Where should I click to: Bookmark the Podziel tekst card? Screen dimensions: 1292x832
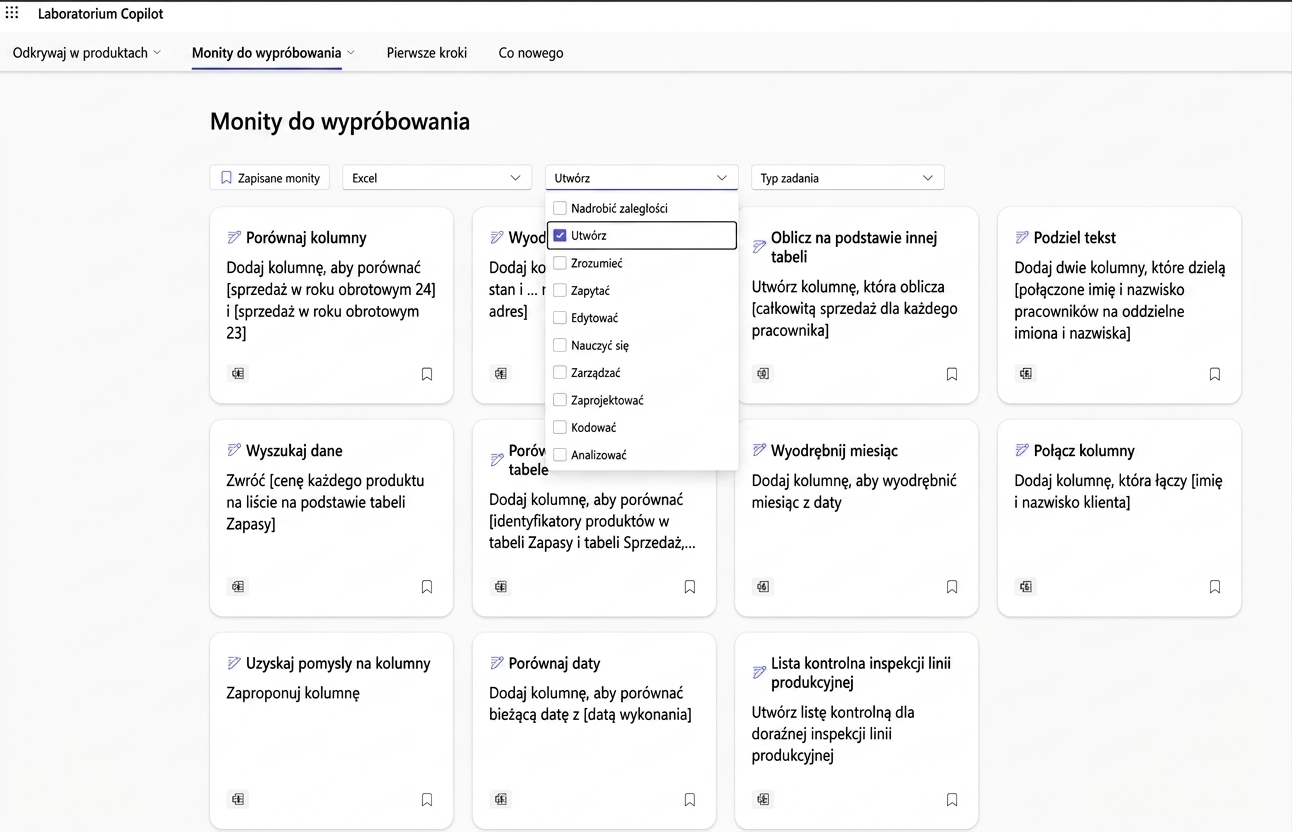coord(1215,374)
